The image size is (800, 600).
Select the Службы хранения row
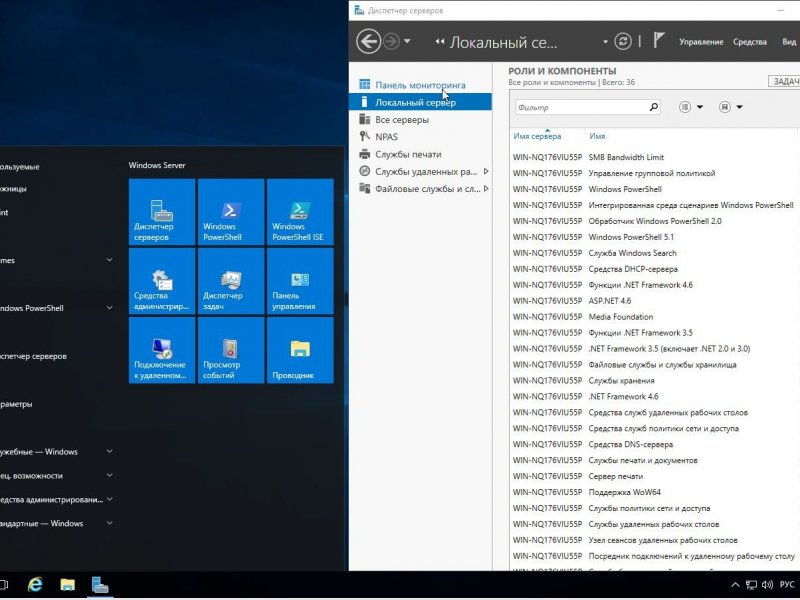[654, 381]
